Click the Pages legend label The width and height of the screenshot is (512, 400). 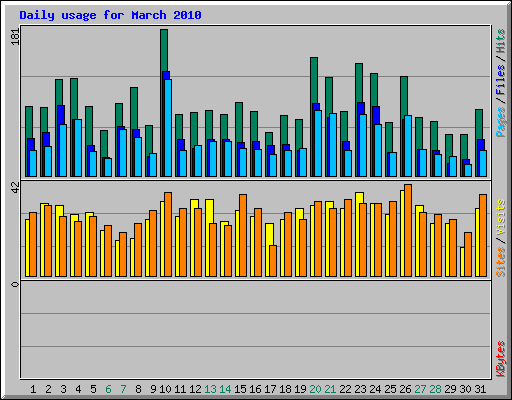click(501, 122)
